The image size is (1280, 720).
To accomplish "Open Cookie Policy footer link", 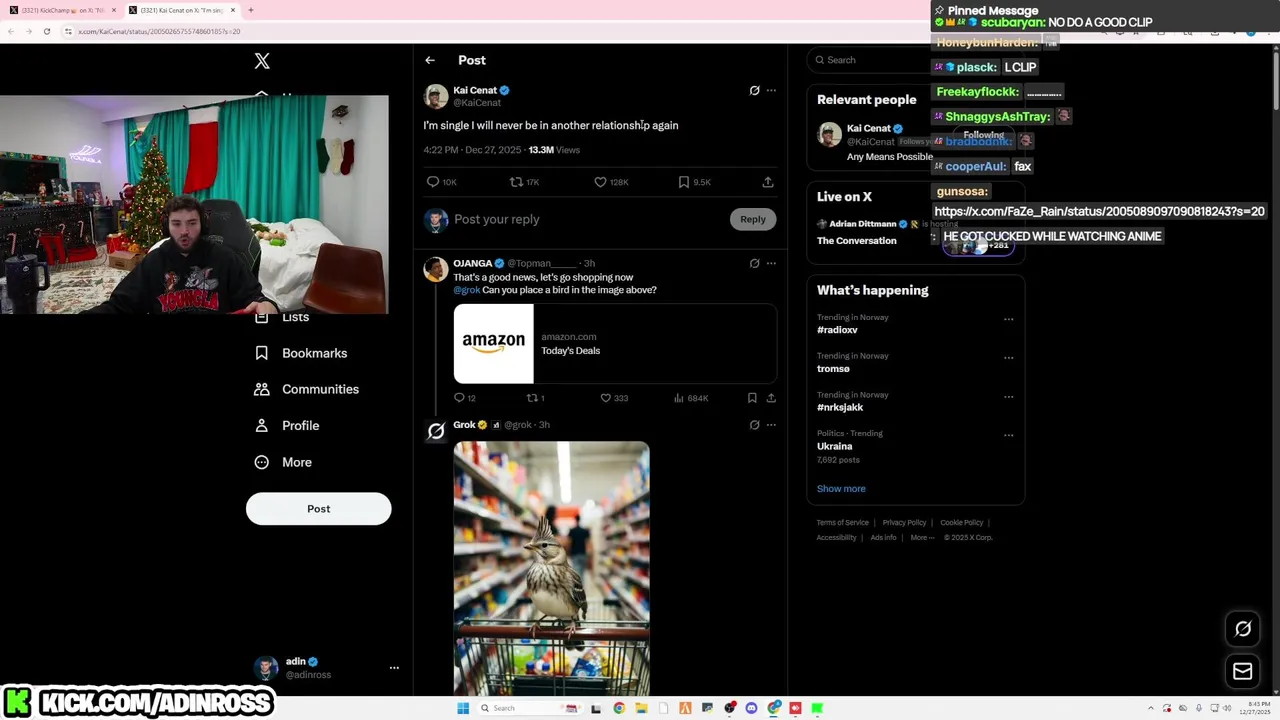I will coord(961,523).
